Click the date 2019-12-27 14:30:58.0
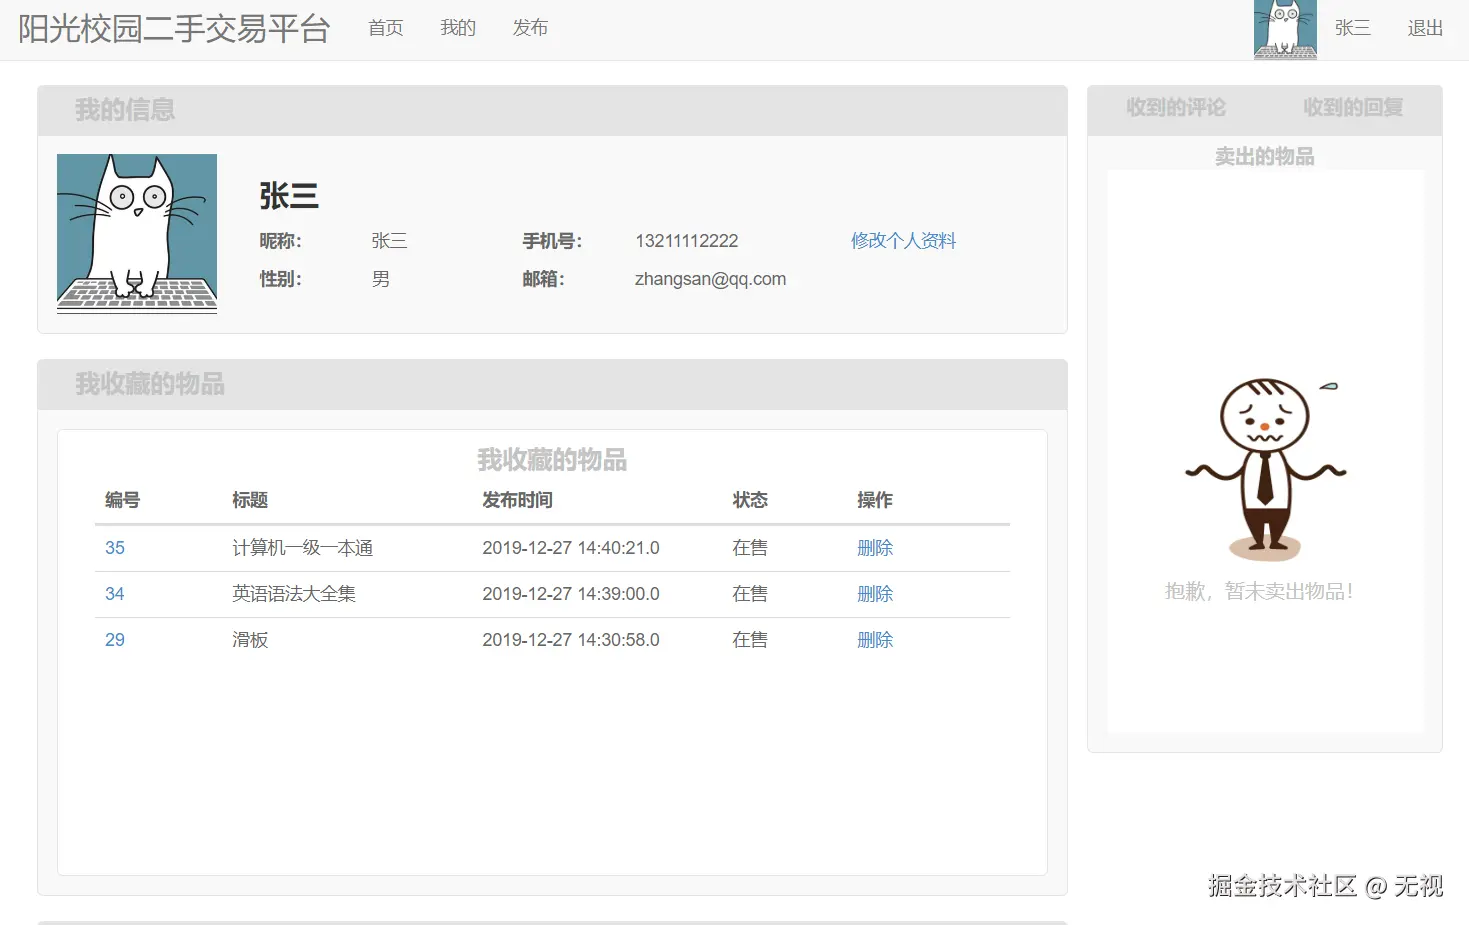 pyautogui.click(x=571, y=640)
